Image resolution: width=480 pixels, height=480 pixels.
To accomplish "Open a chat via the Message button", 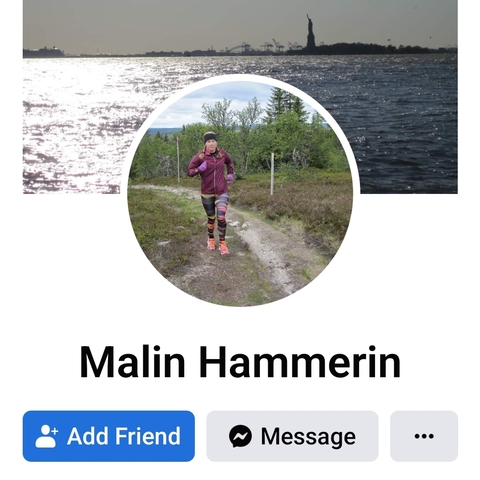I will (292, 436).
